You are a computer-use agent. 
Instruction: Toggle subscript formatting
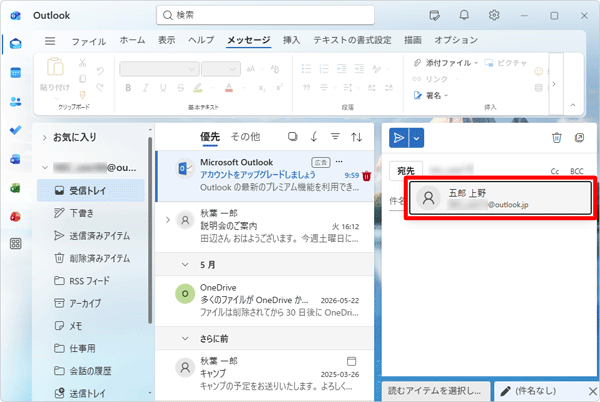pyautogui.click(x=262, y=88)
